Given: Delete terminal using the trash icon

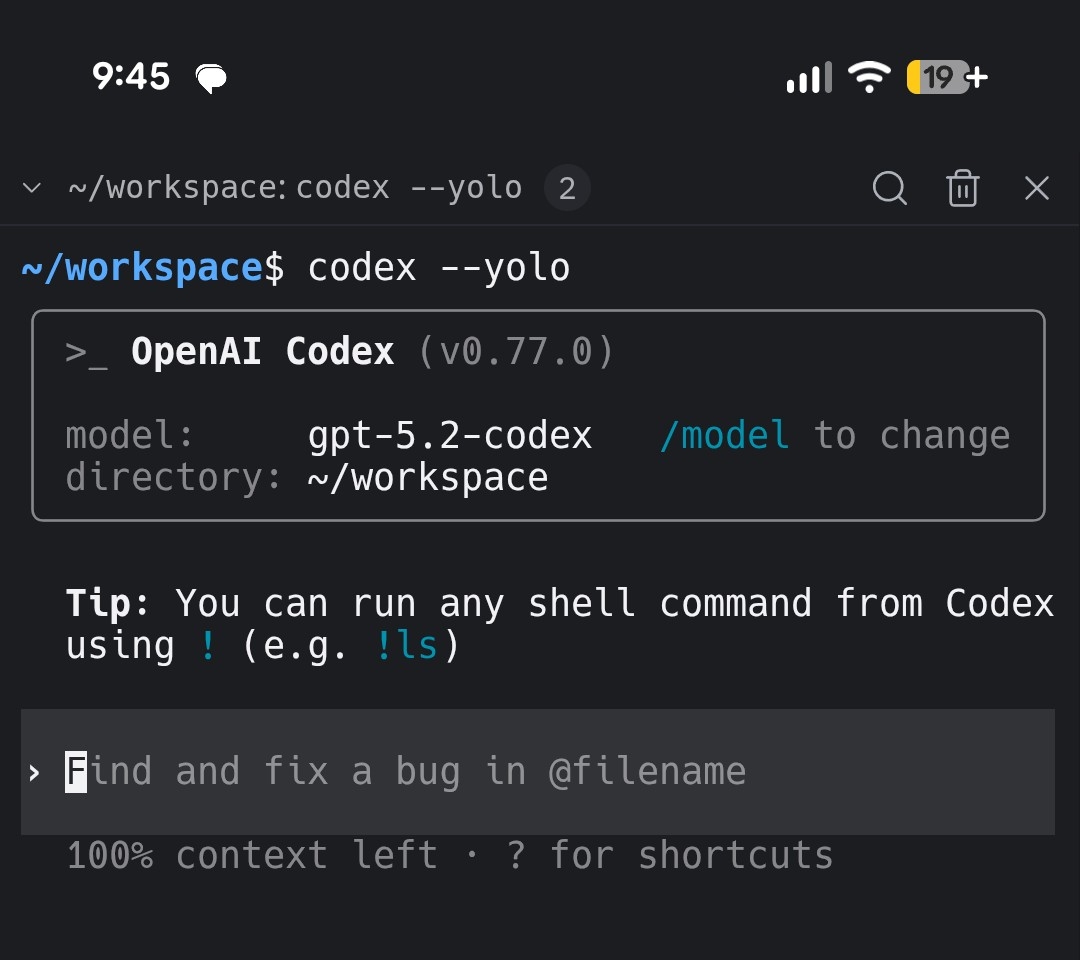Looking at the screenshot, I should 962,188.
